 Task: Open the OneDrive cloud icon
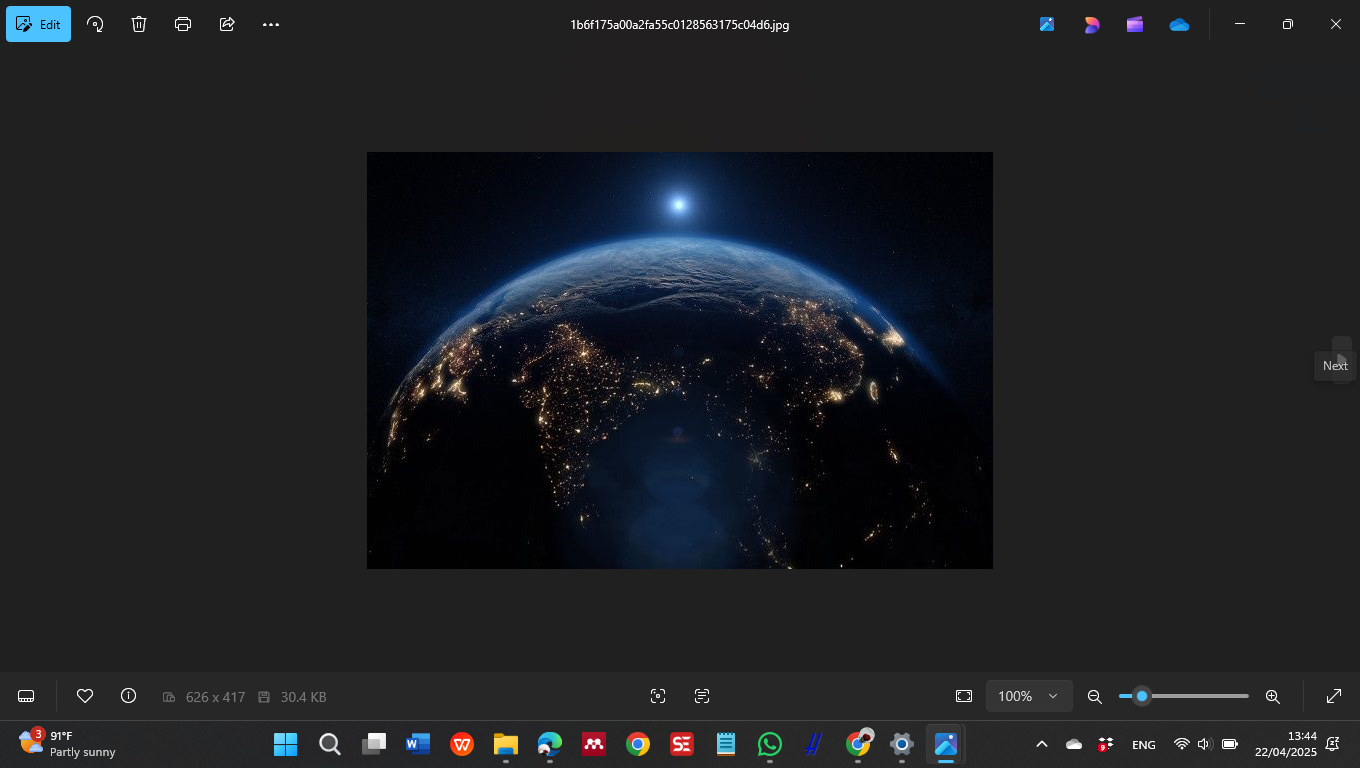point(1179,24)
